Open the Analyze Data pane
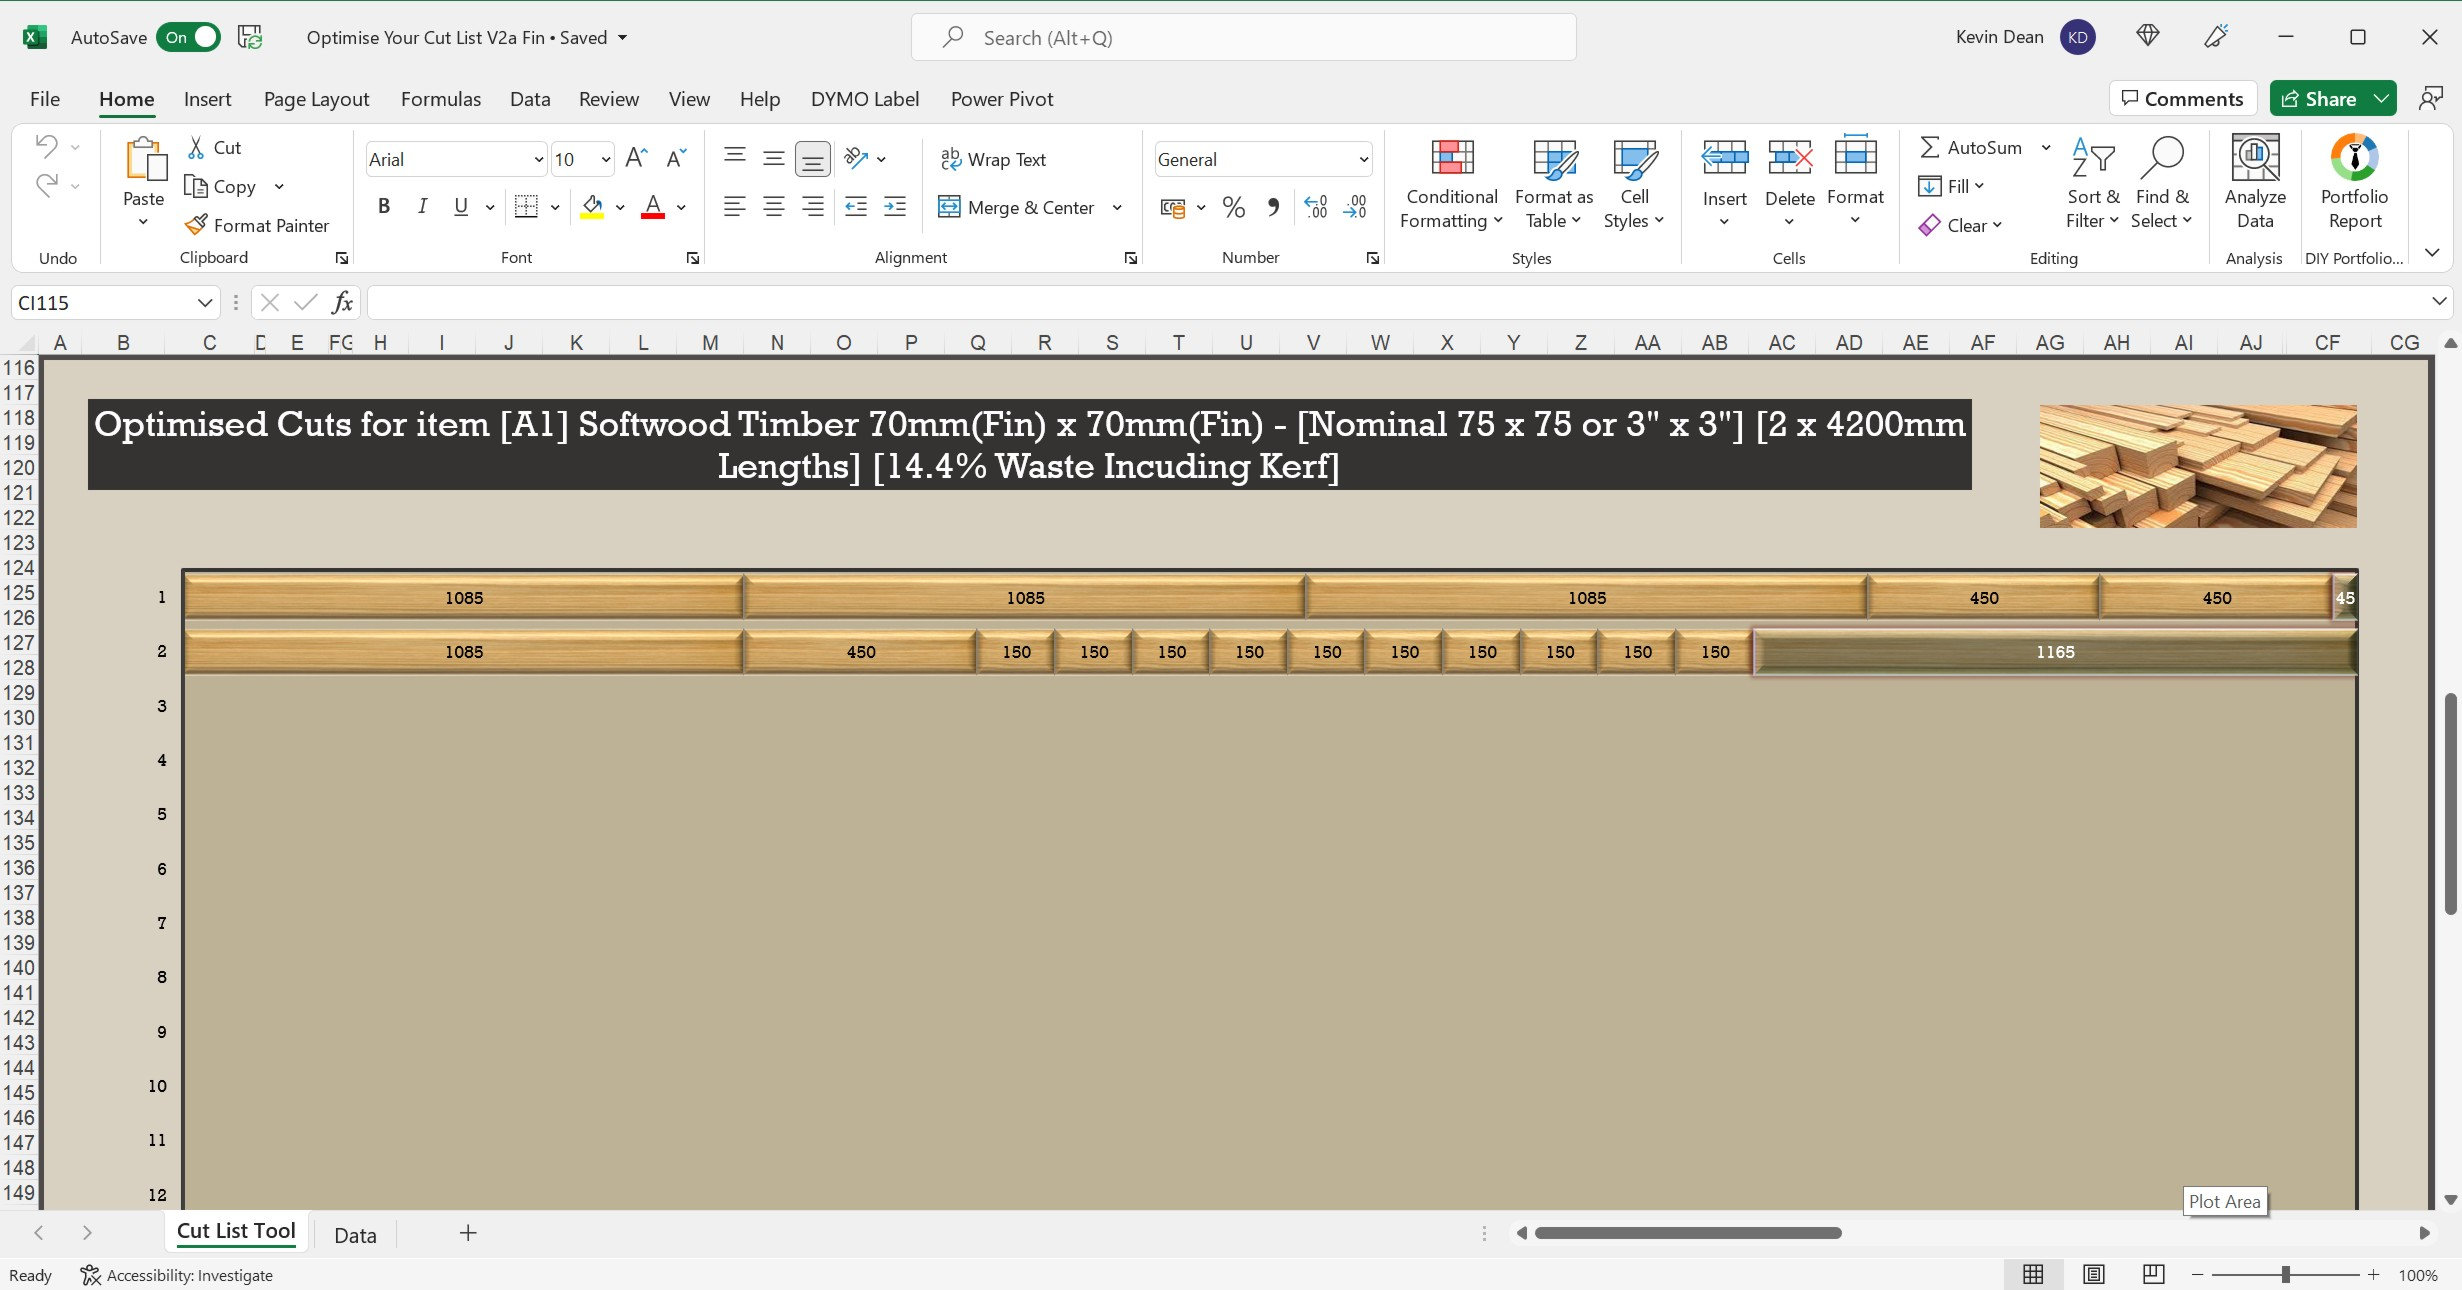The height and width of the screenshot is (1290, 2462). tap(2254, 183)
